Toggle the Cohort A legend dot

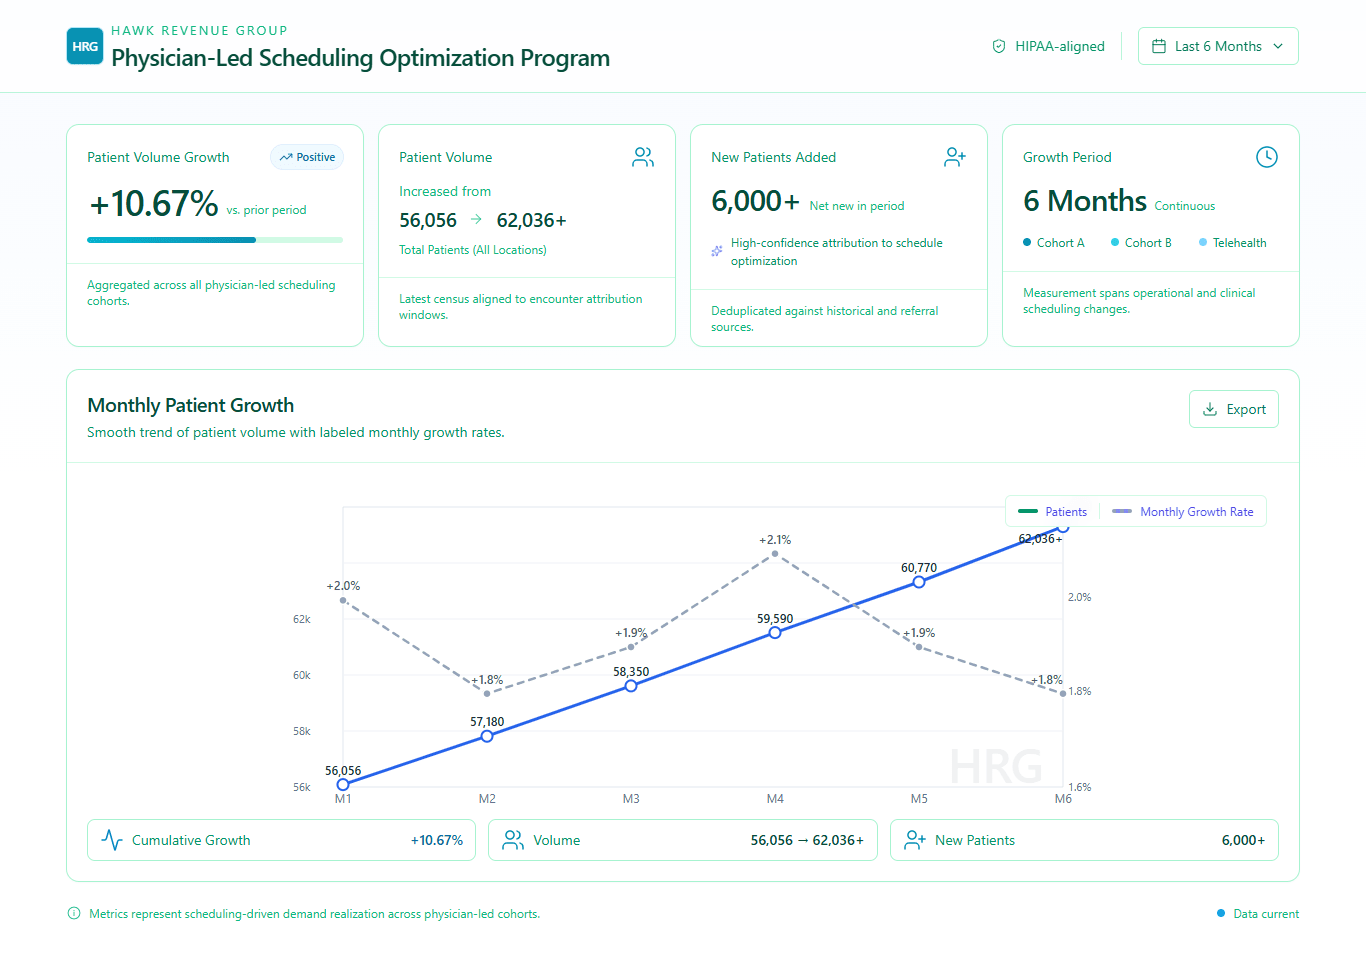1027,243
